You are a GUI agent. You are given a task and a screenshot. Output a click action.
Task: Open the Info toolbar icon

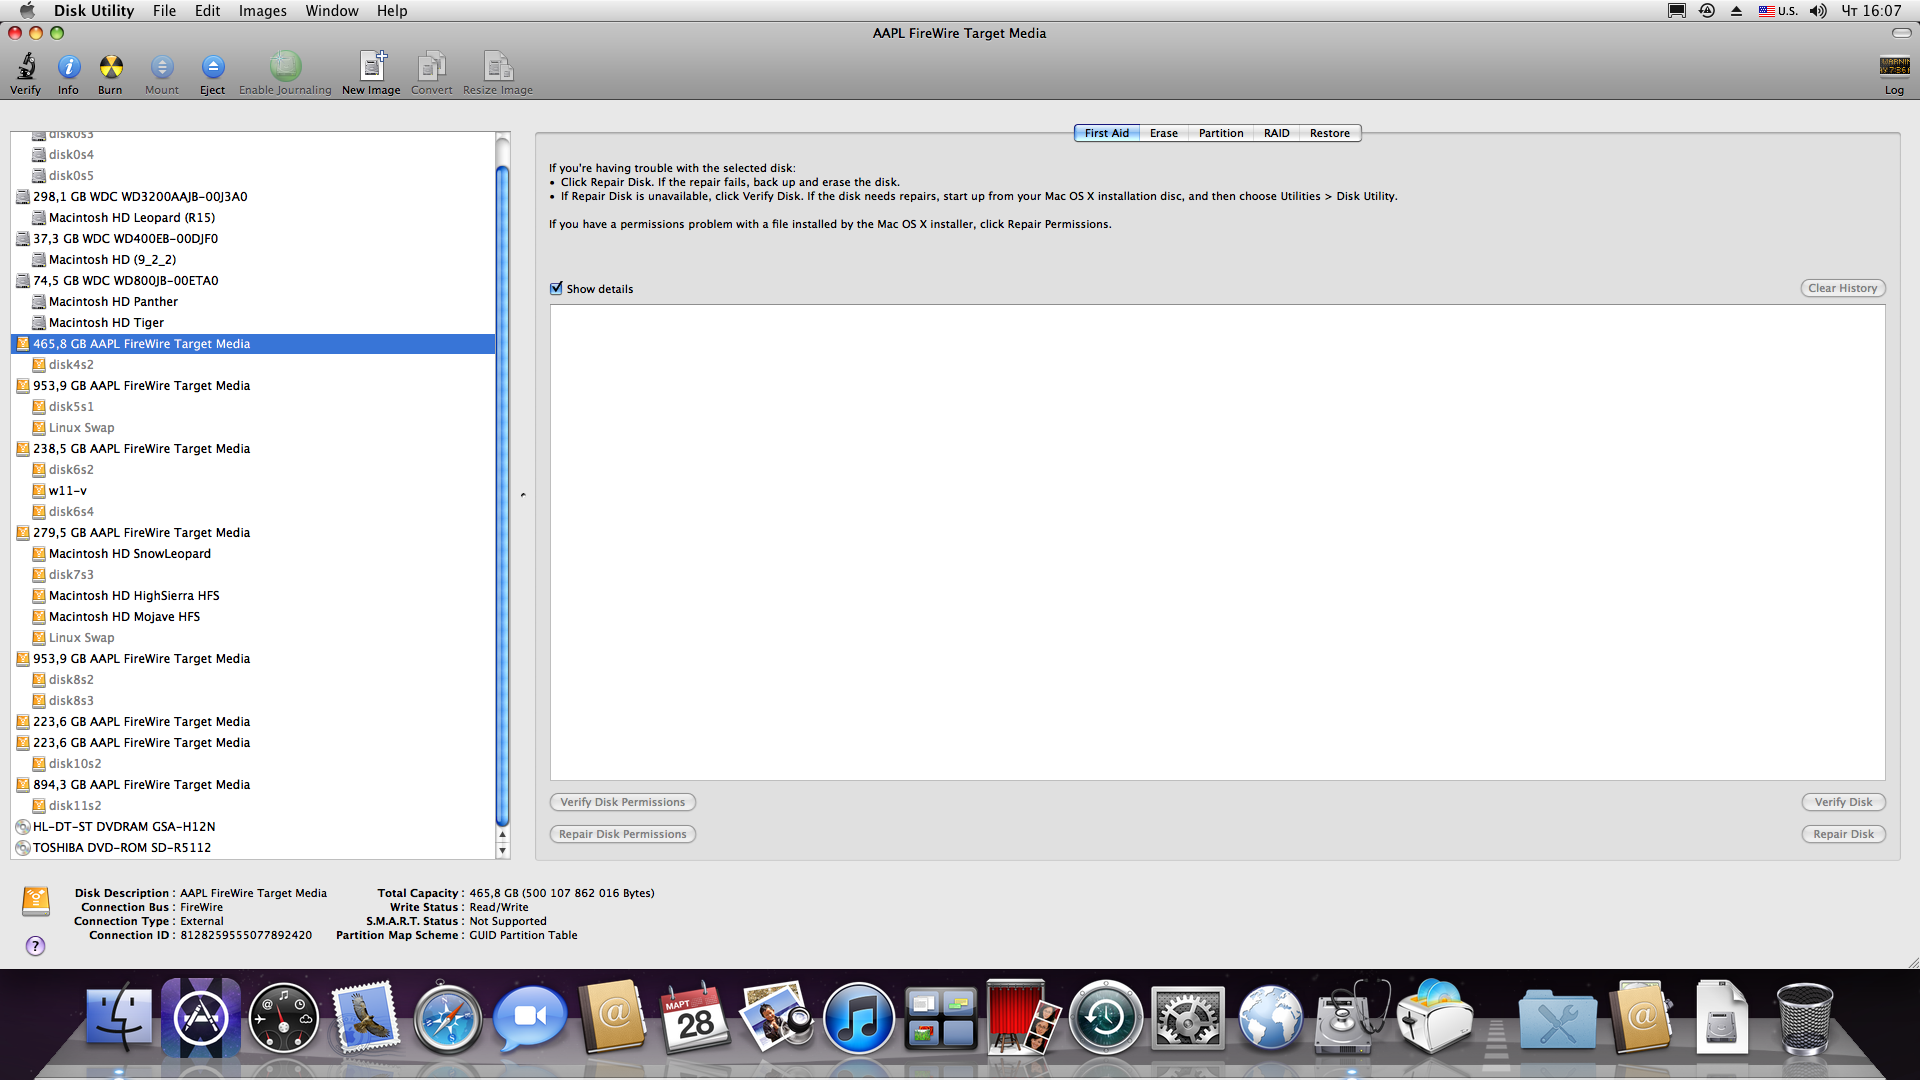coord(68,68)
